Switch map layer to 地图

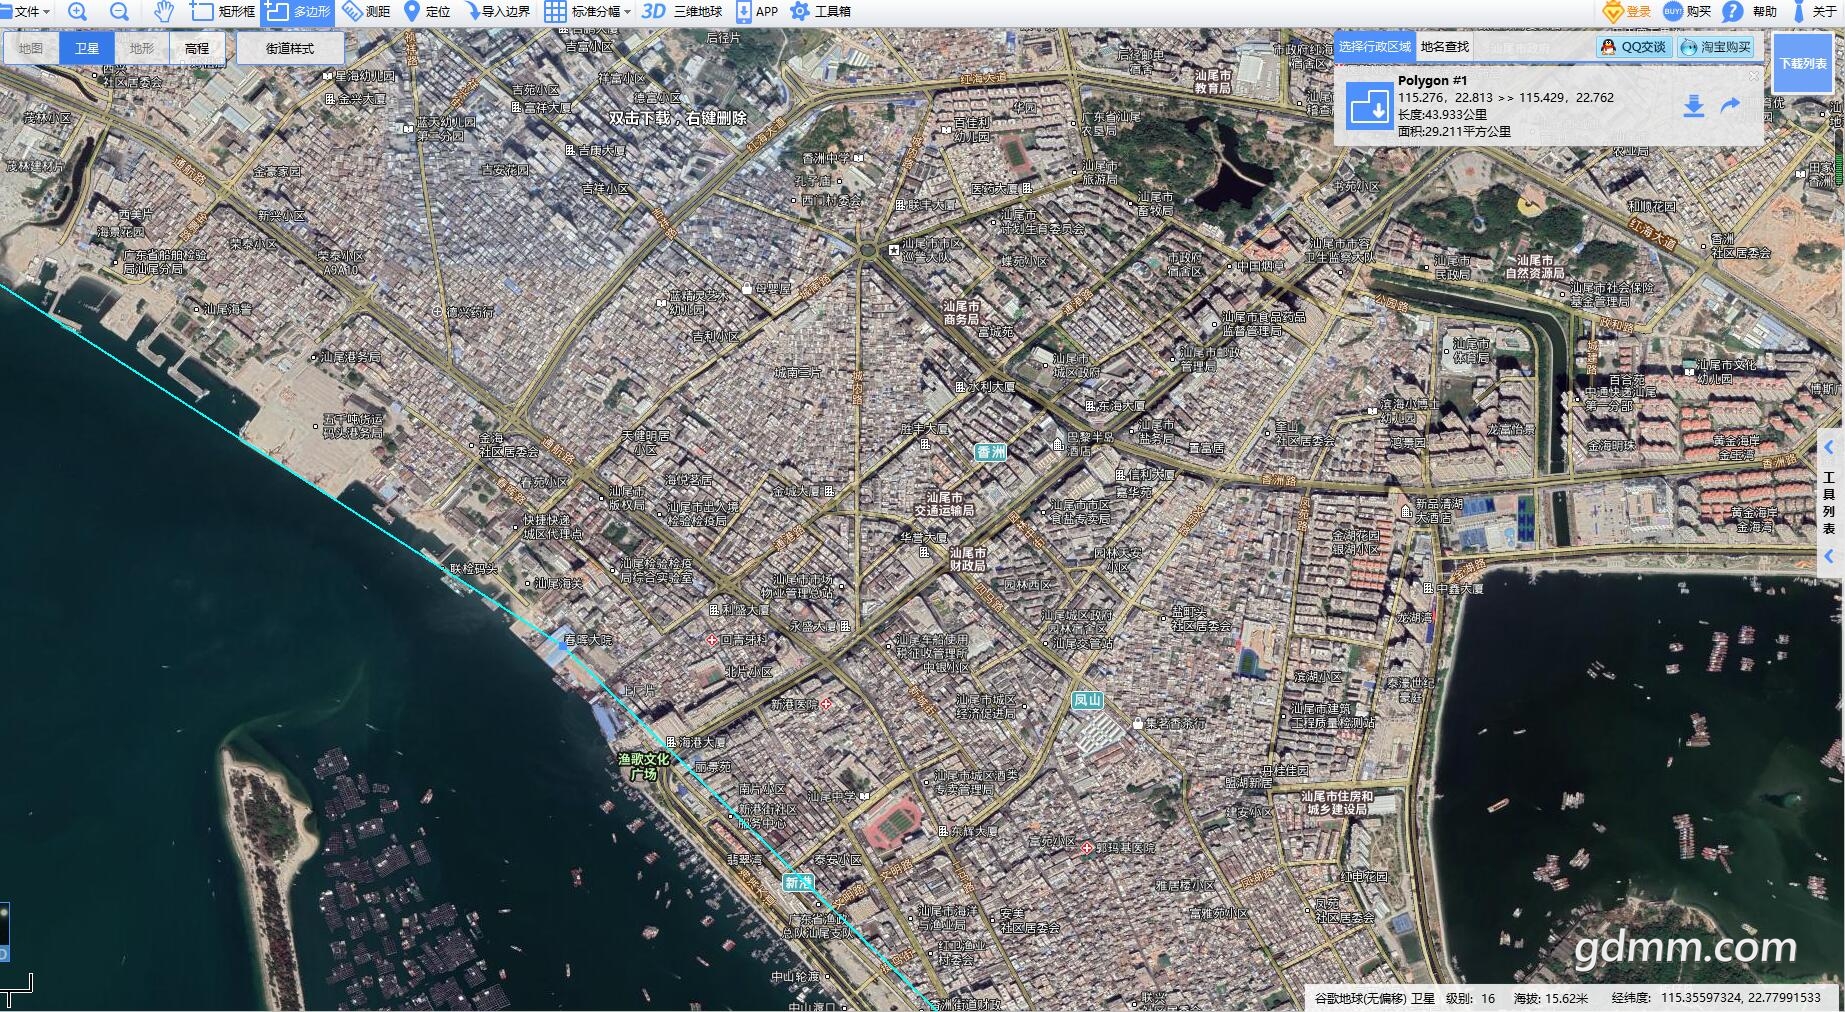(x=31, y=48)
